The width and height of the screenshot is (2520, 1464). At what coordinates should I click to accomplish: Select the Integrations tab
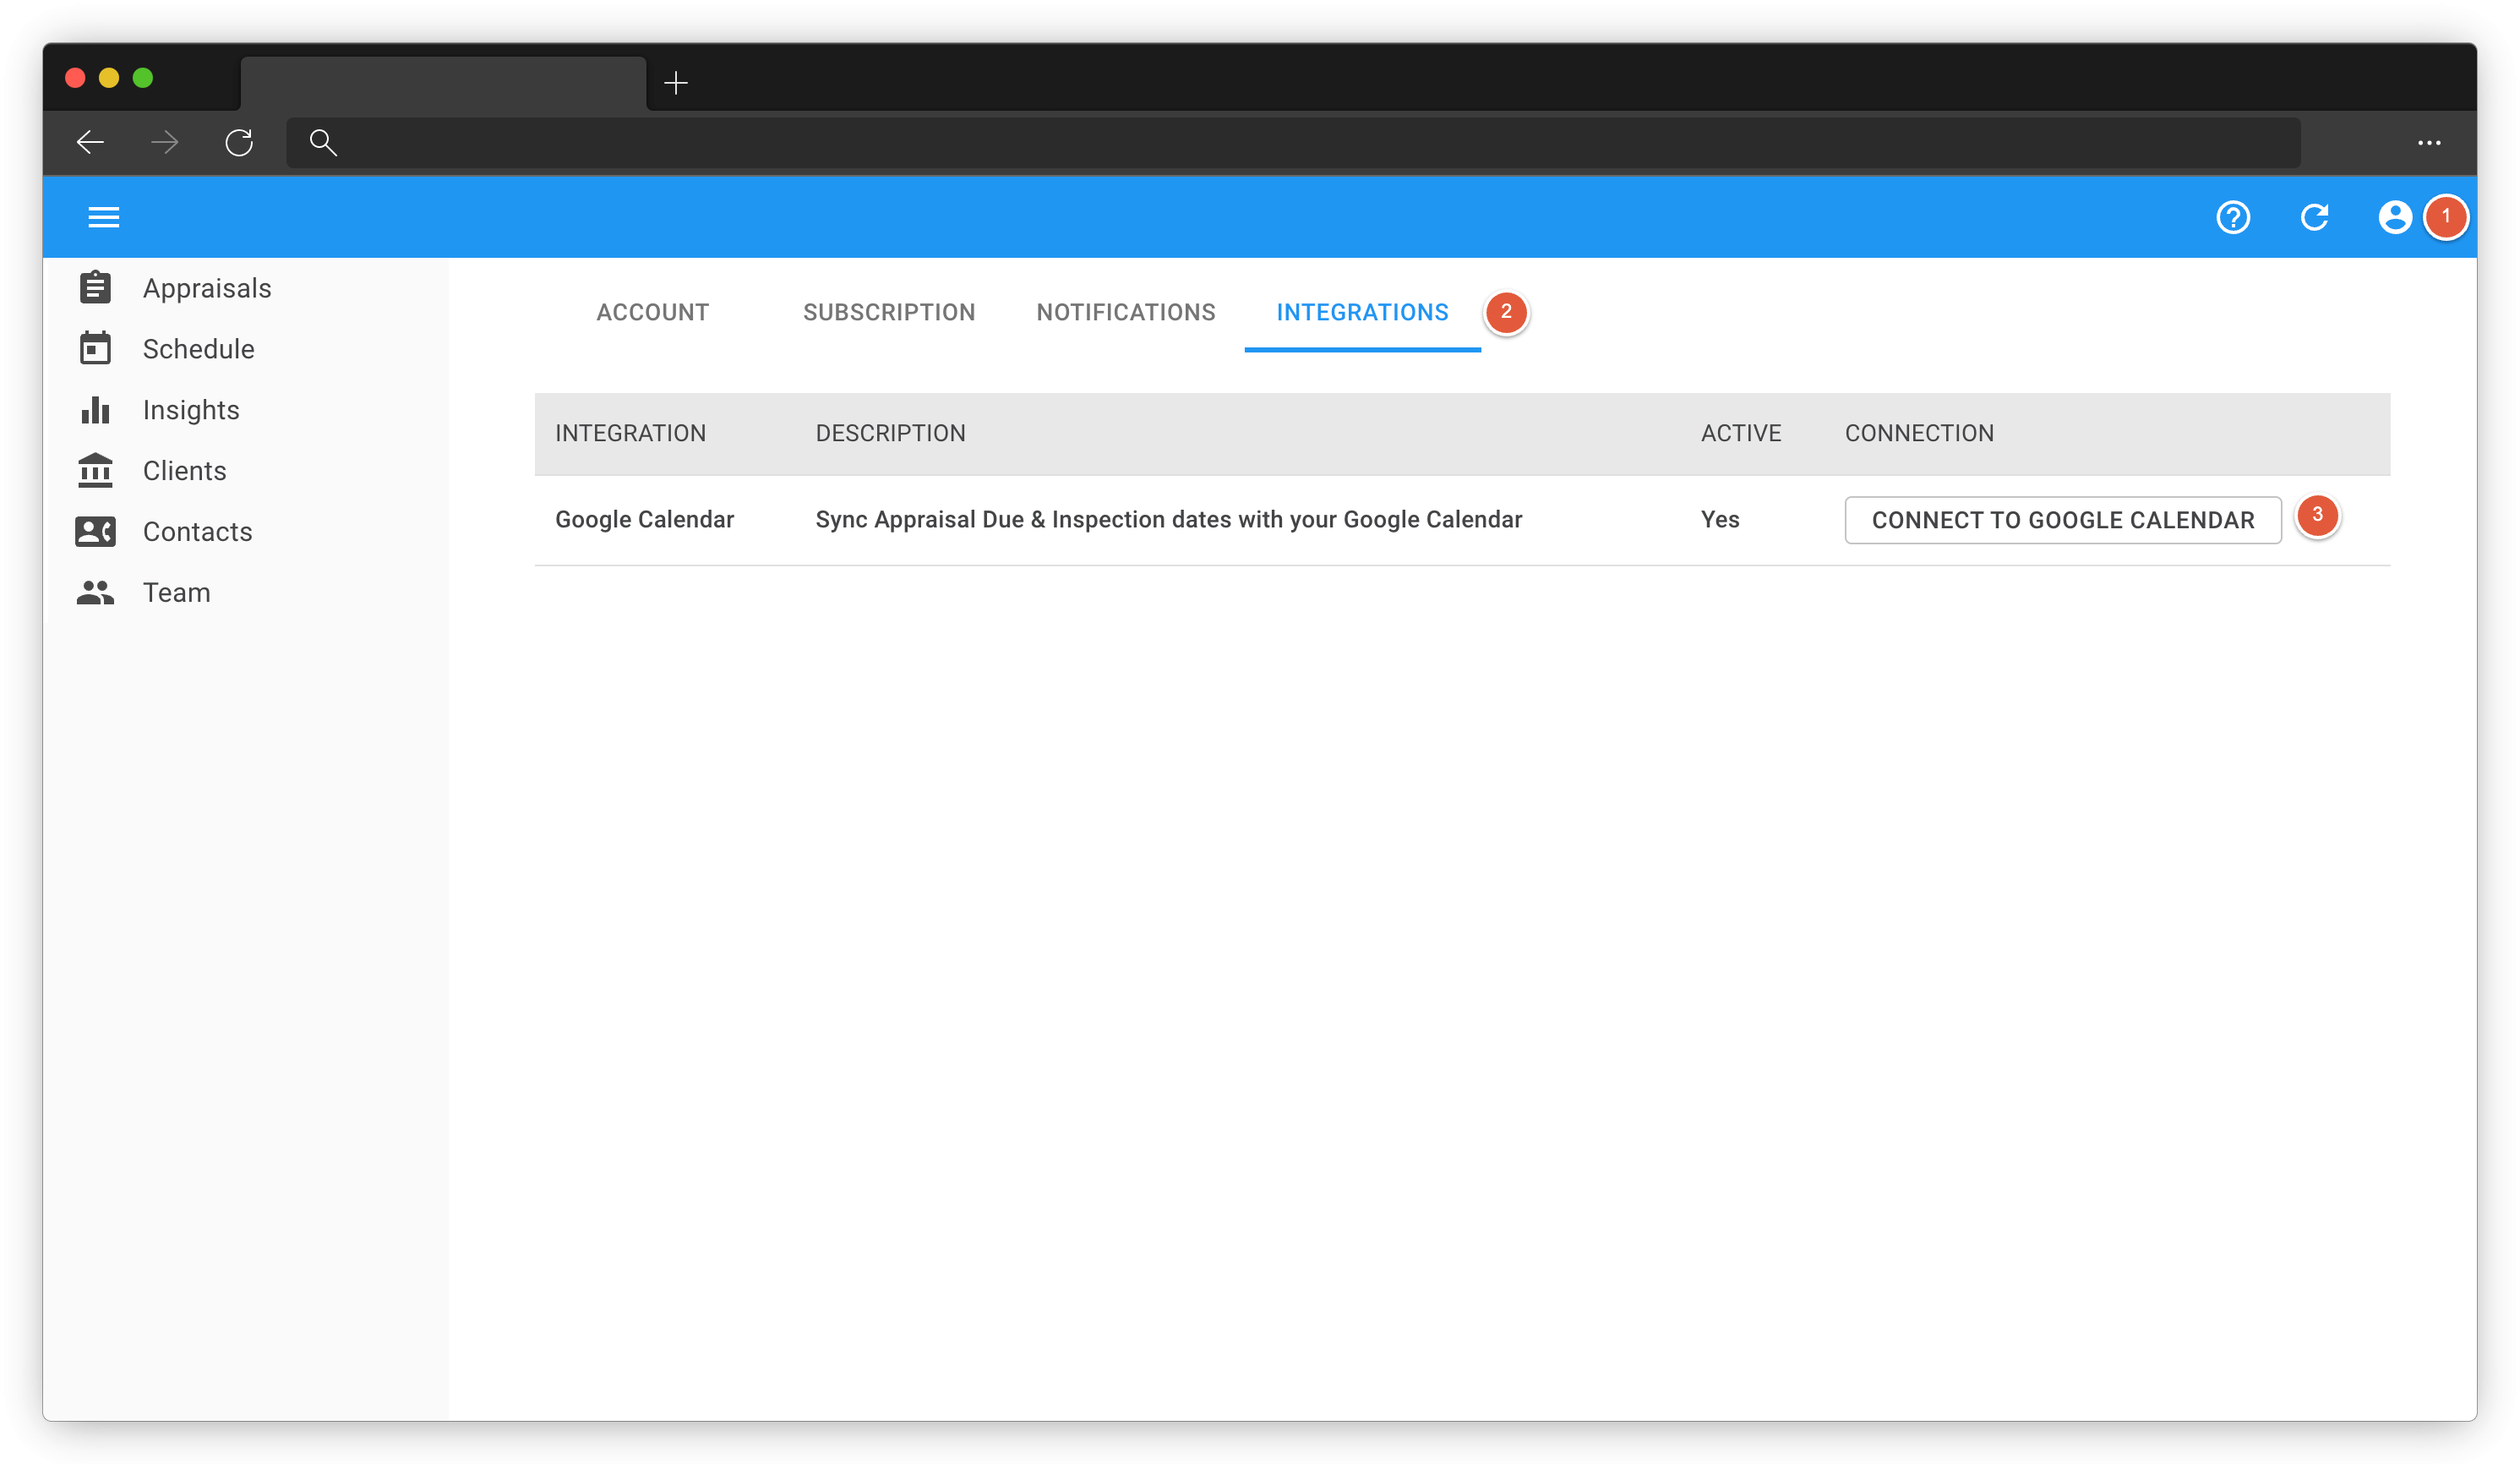(x=1361, y=312)
